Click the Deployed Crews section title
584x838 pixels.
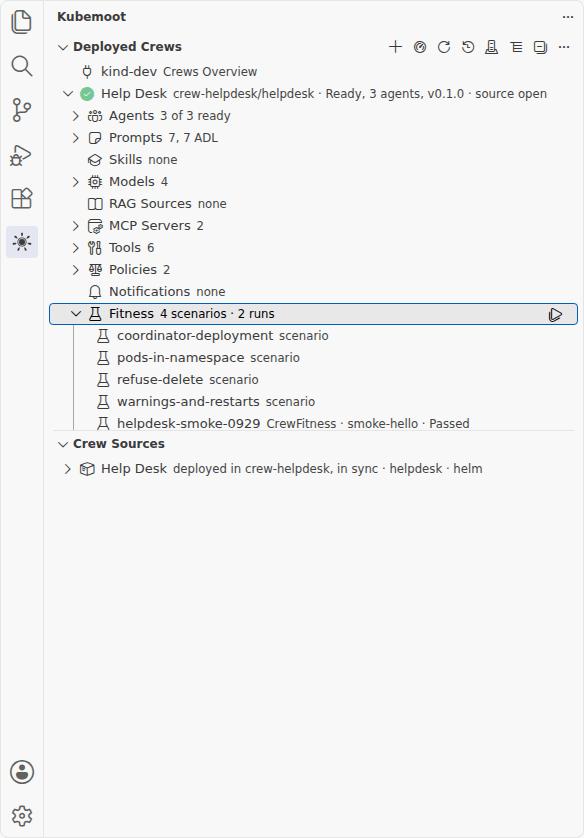coord(127,47)
